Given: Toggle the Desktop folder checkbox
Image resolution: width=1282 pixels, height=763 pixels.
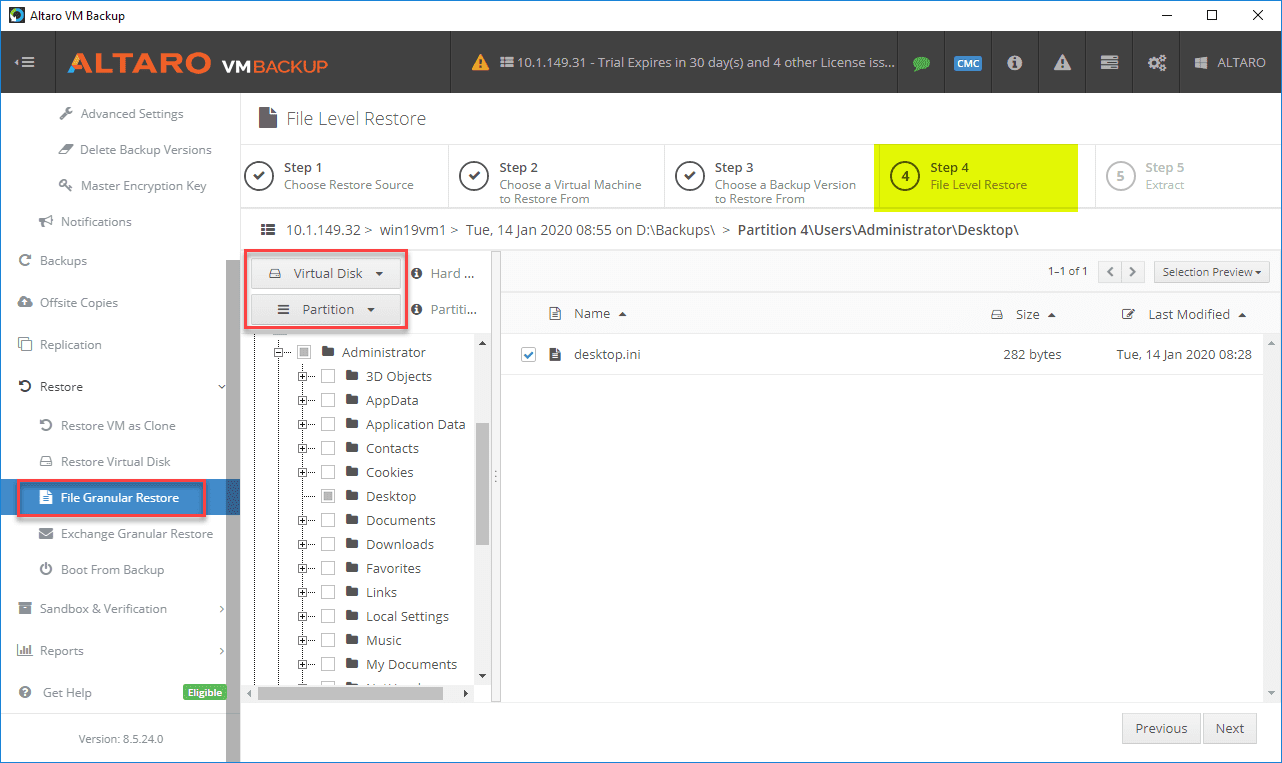Looking at the screenshot, I should click(x=328, y=496).
